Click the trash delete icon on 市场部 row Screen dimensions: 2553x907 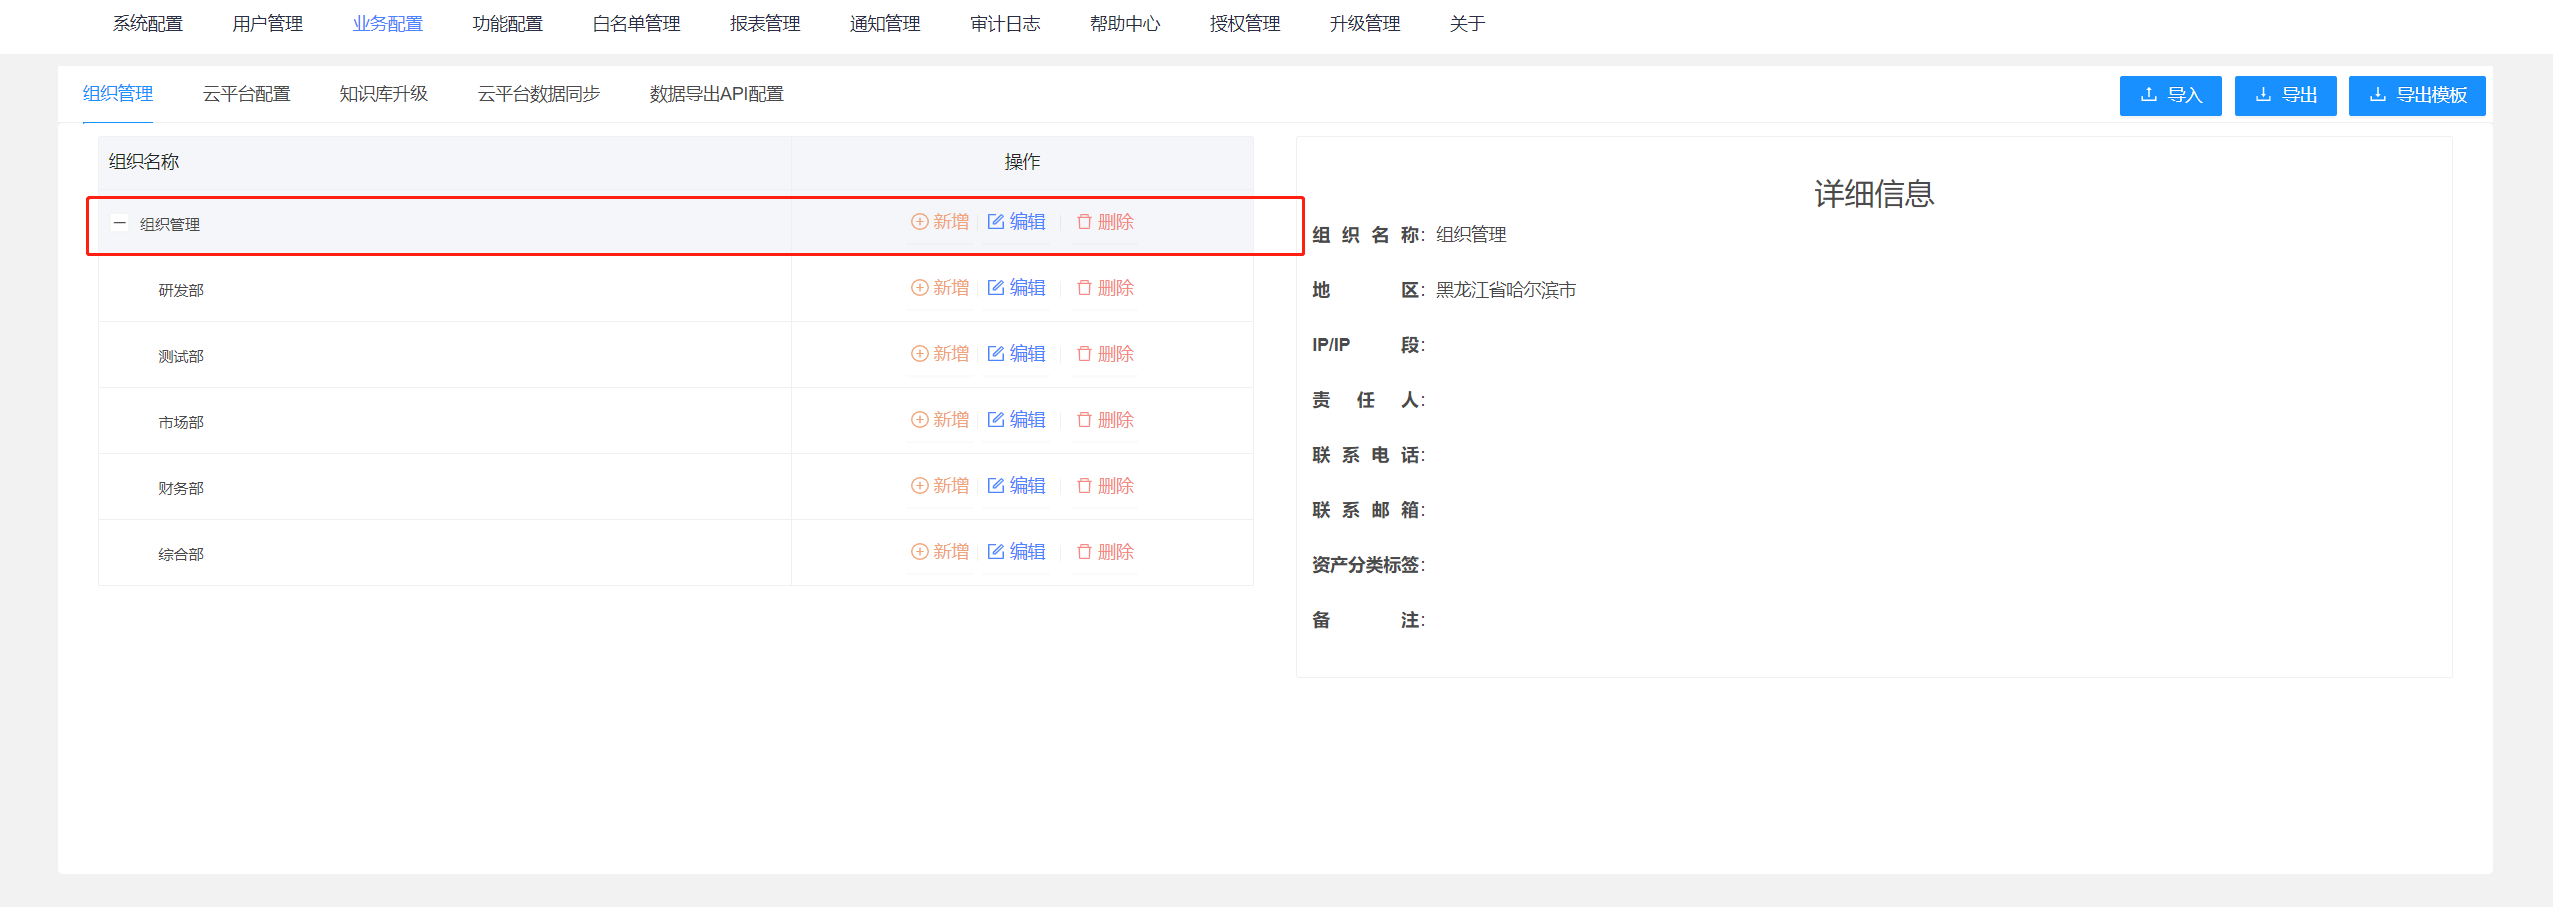pyautogui.click(x=1084, y=419)
